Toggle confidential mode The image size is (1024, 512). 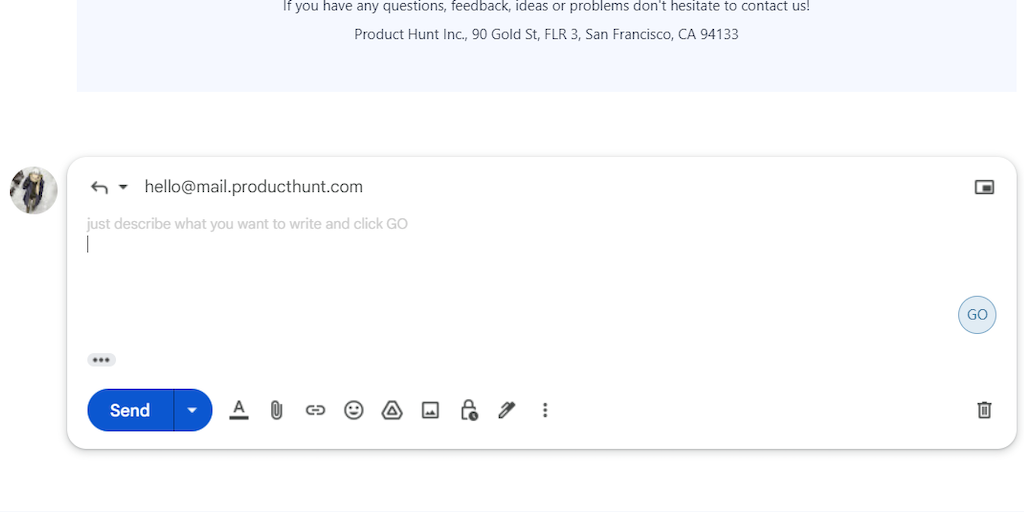(x=468, y=410)
